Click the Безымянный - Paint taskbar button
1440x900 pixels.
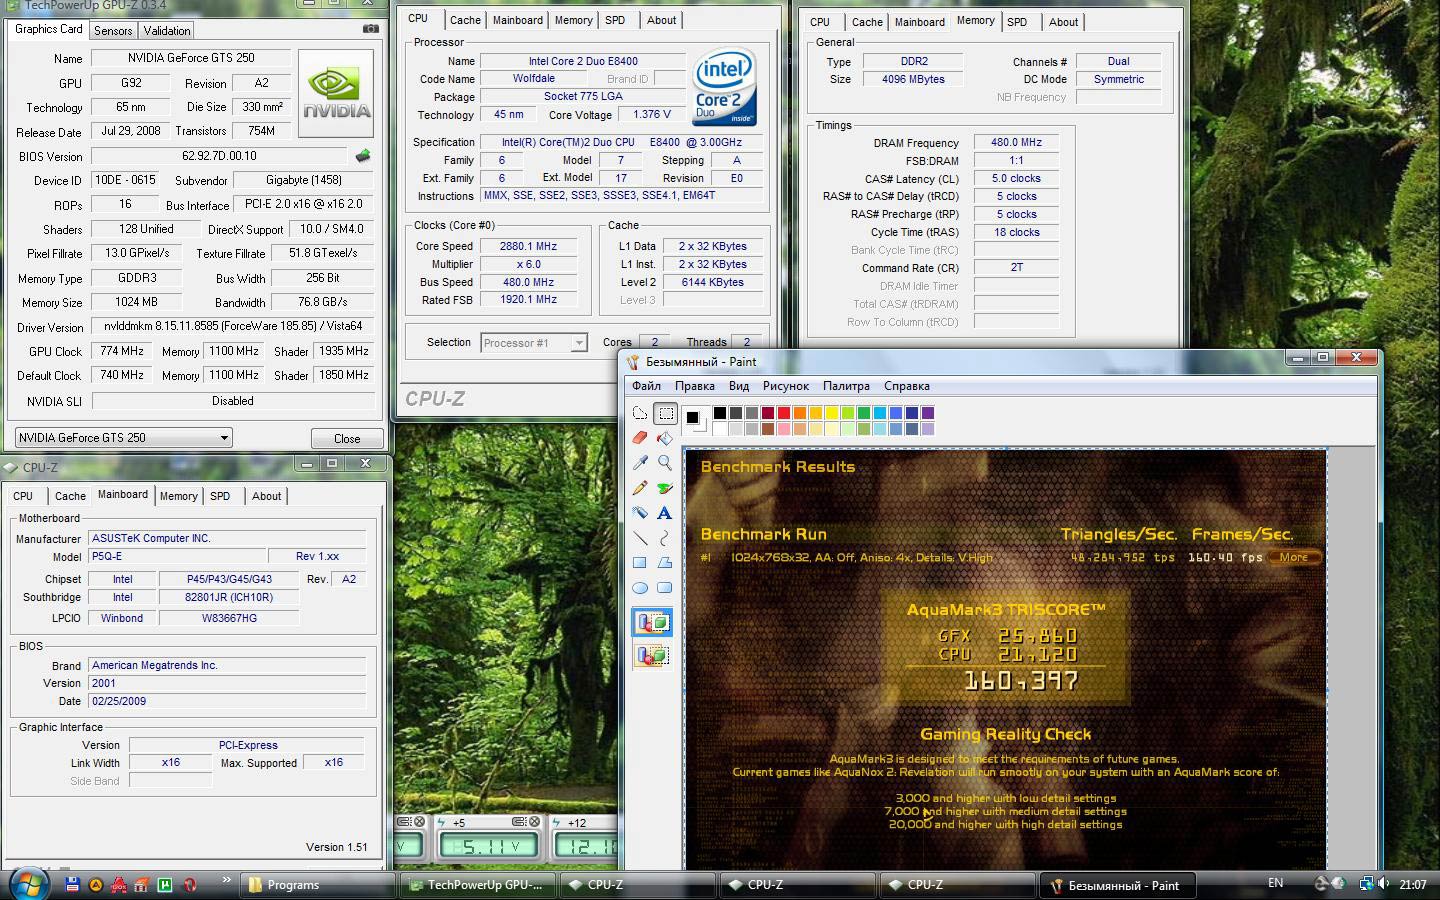coord(1116,885)
